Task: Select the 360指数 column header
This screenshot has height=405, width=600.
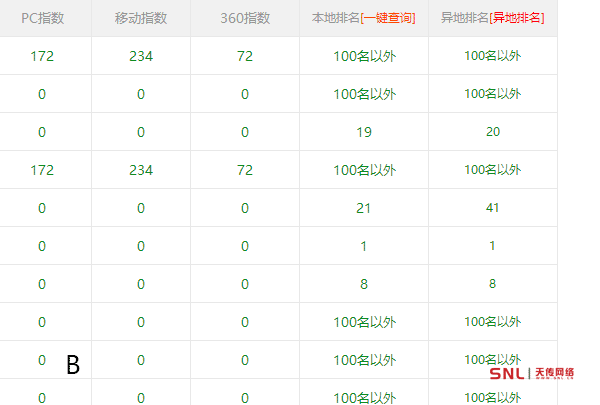Action: pos(245,18)
